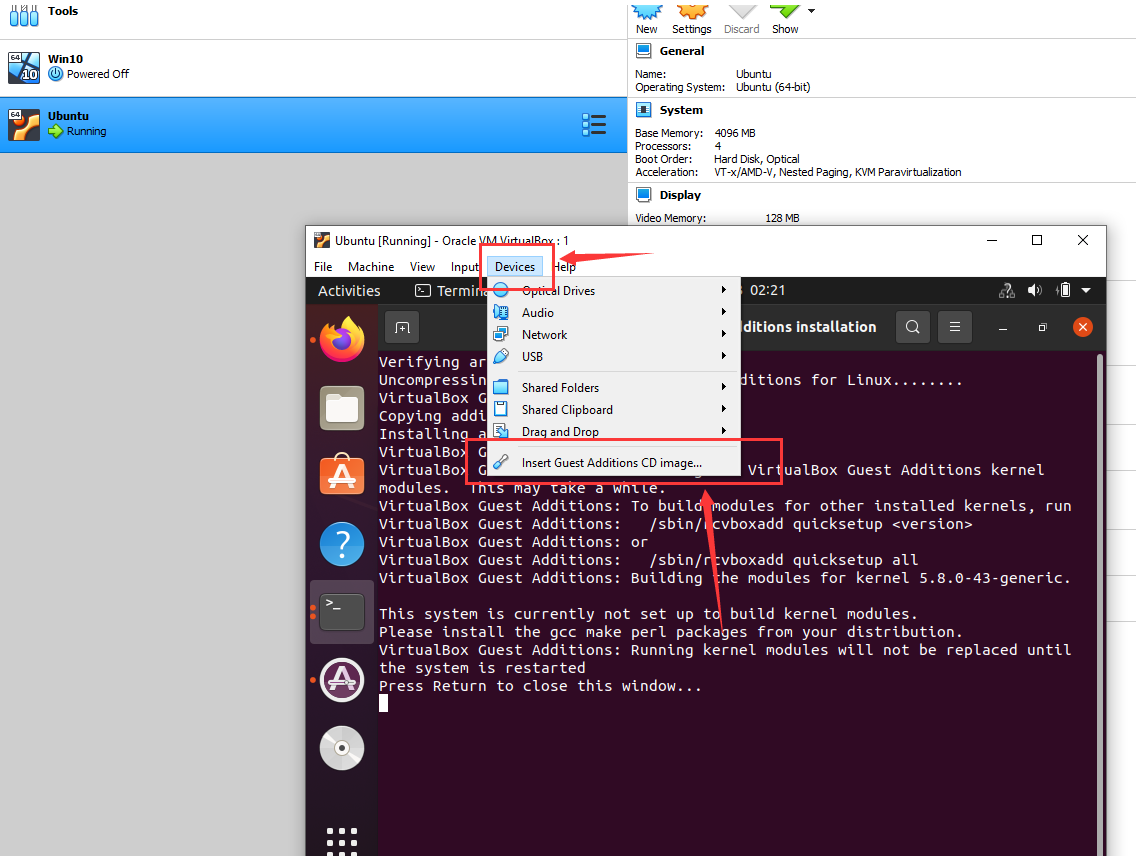The width and height of the screenshot is (1136, 856).
Task: Click the USB plug menu icon
Action: click(x=501, y=356)
